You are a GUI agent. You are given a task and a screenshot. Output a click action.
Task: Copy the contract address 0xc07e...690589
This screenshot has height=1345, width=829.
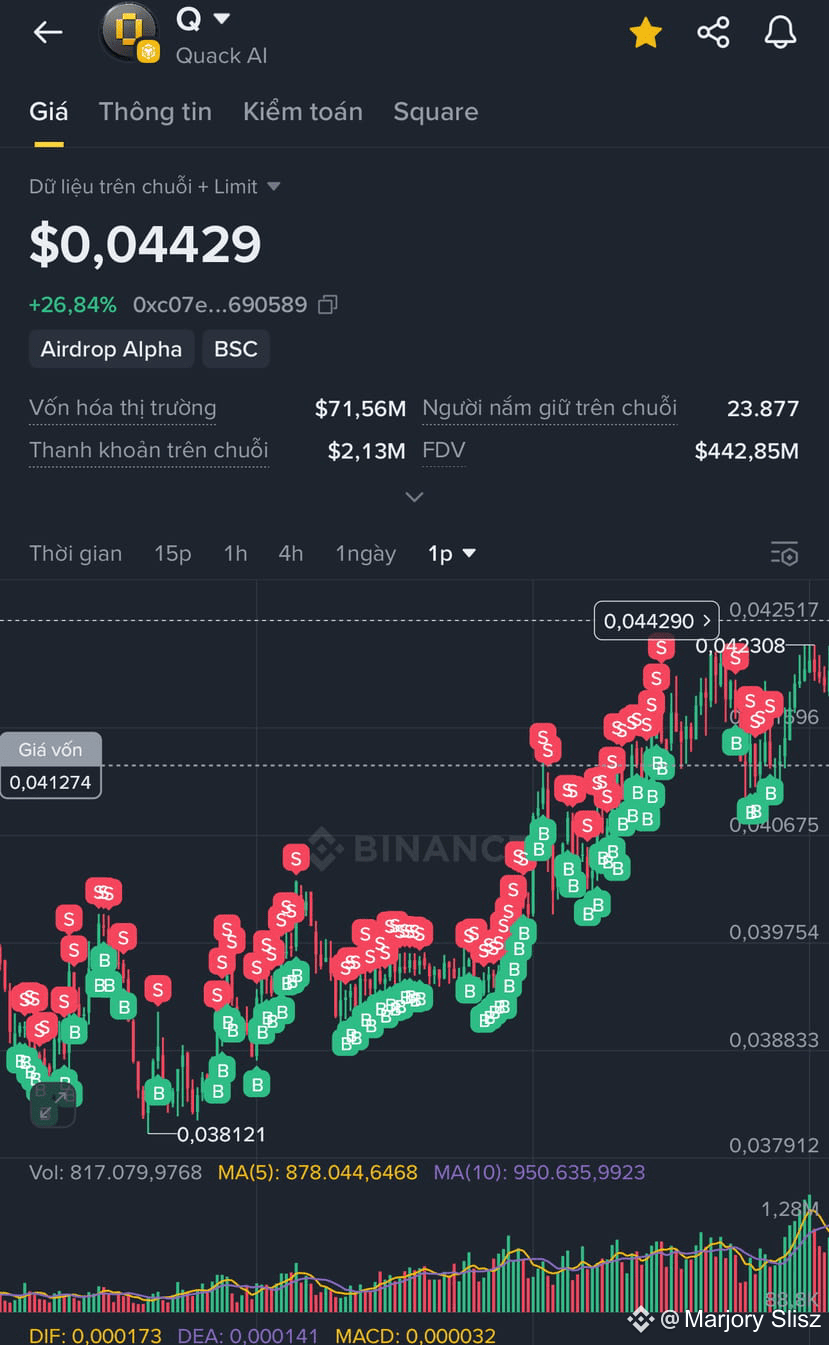tap(328, 305)
